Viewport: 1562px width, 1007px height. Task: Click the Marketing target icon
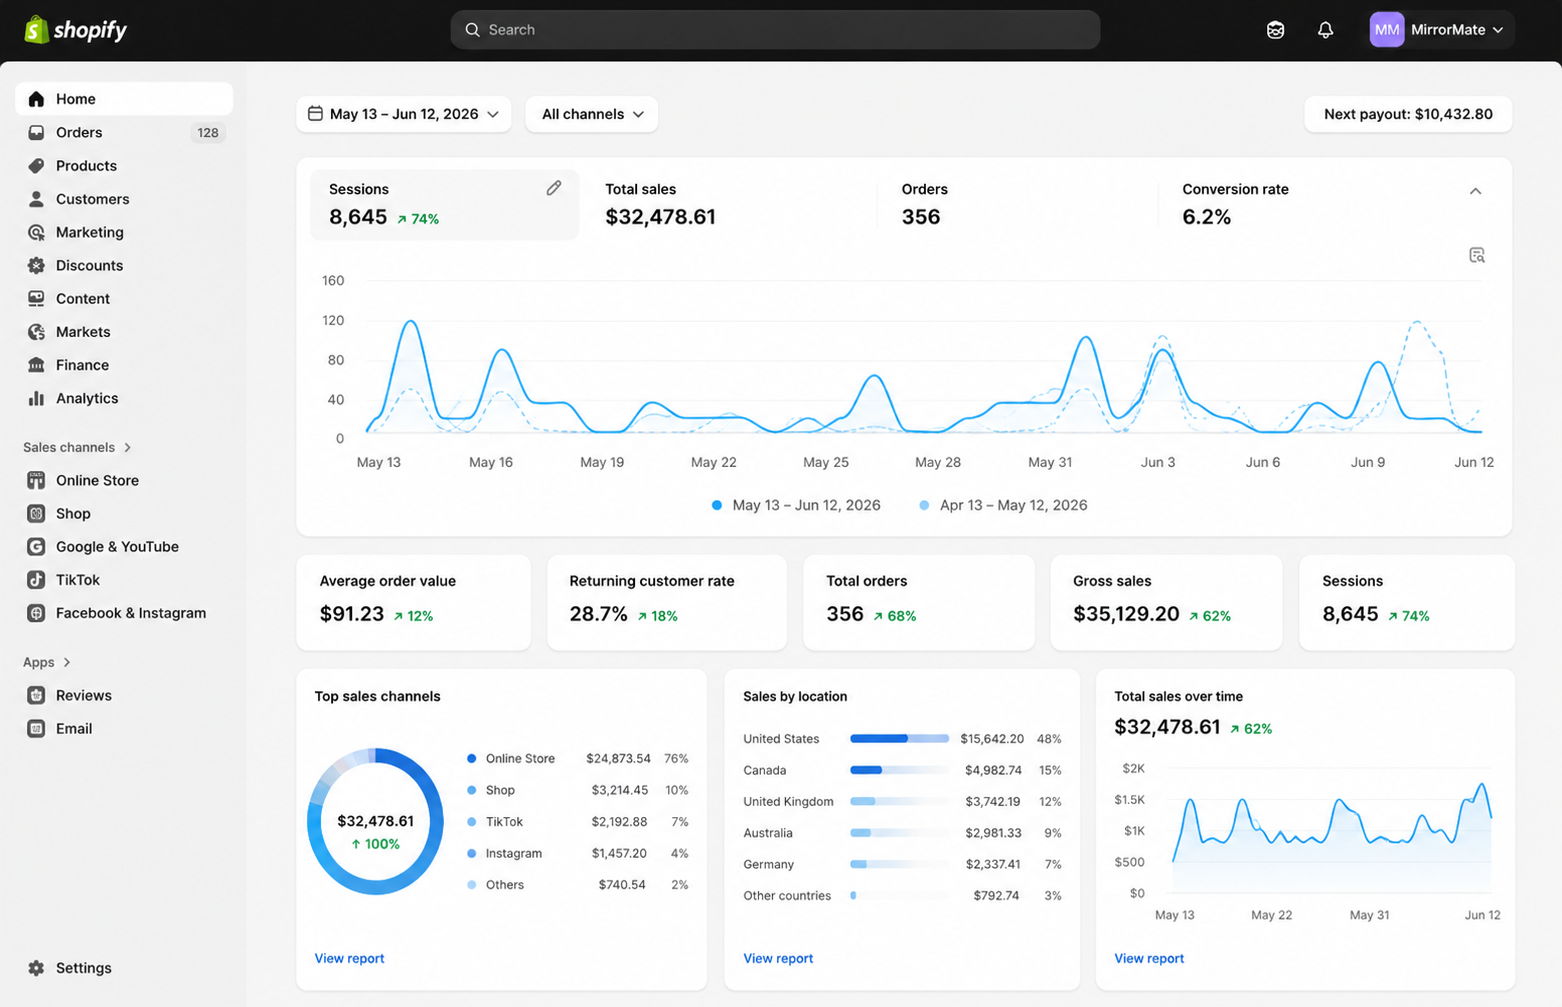[x=36, y=232]
